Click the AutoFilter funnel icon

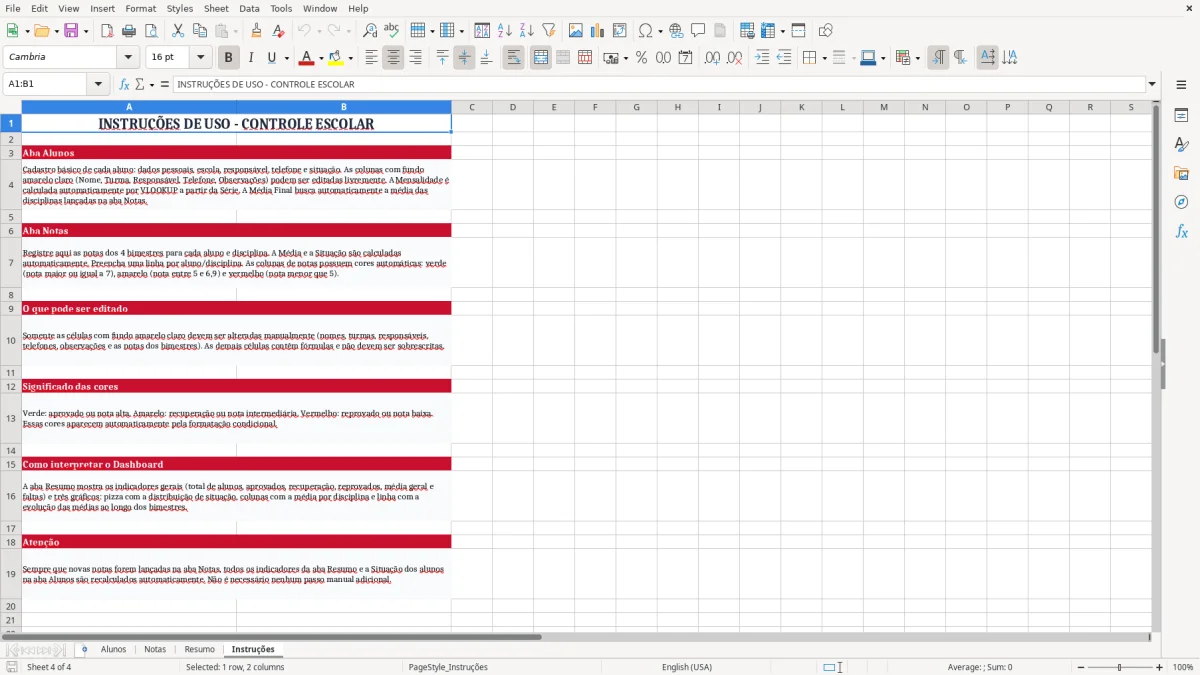point(548,31)
